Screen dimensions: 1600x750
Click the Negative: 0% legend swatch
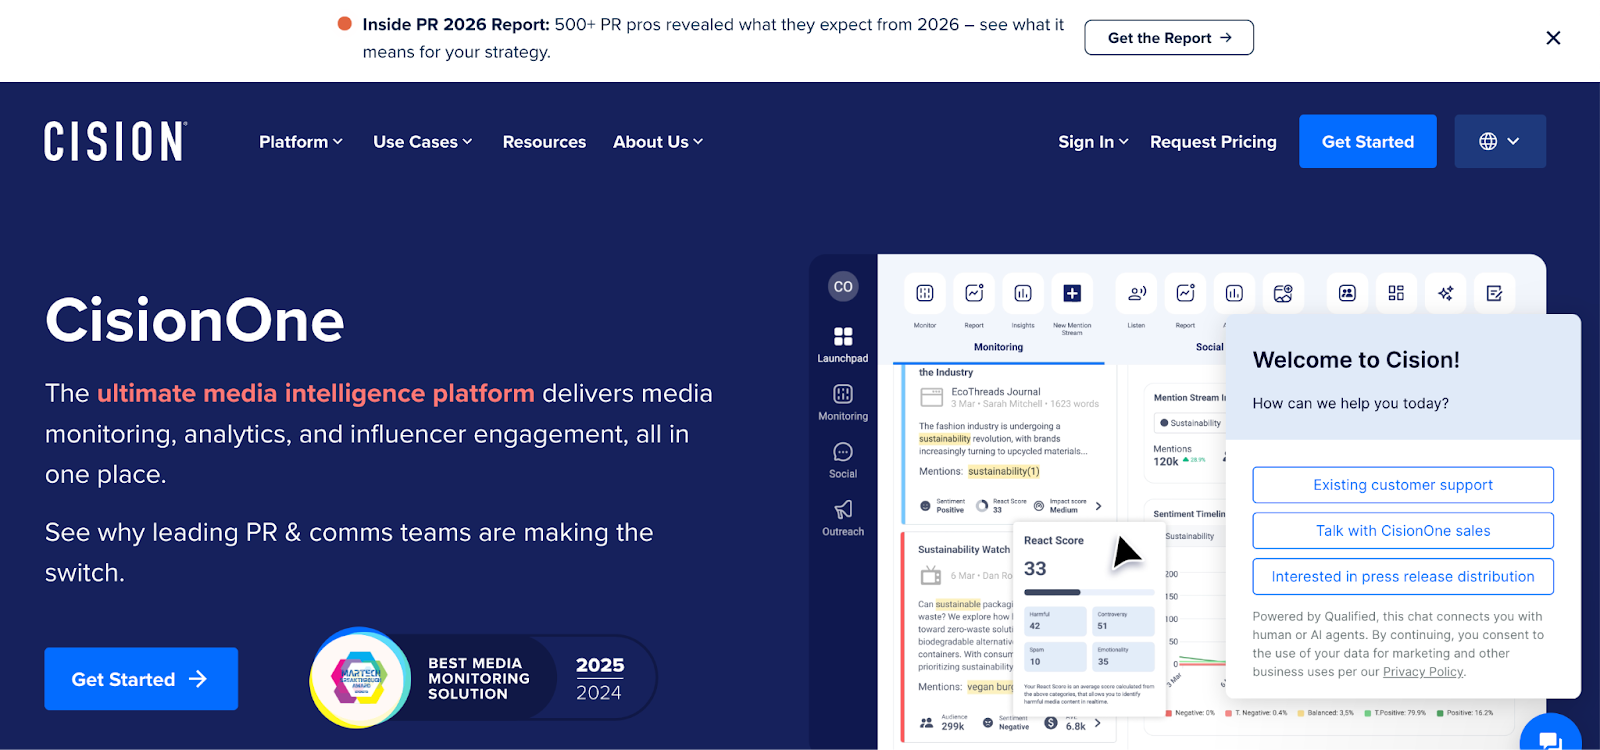pos(1169,713)
